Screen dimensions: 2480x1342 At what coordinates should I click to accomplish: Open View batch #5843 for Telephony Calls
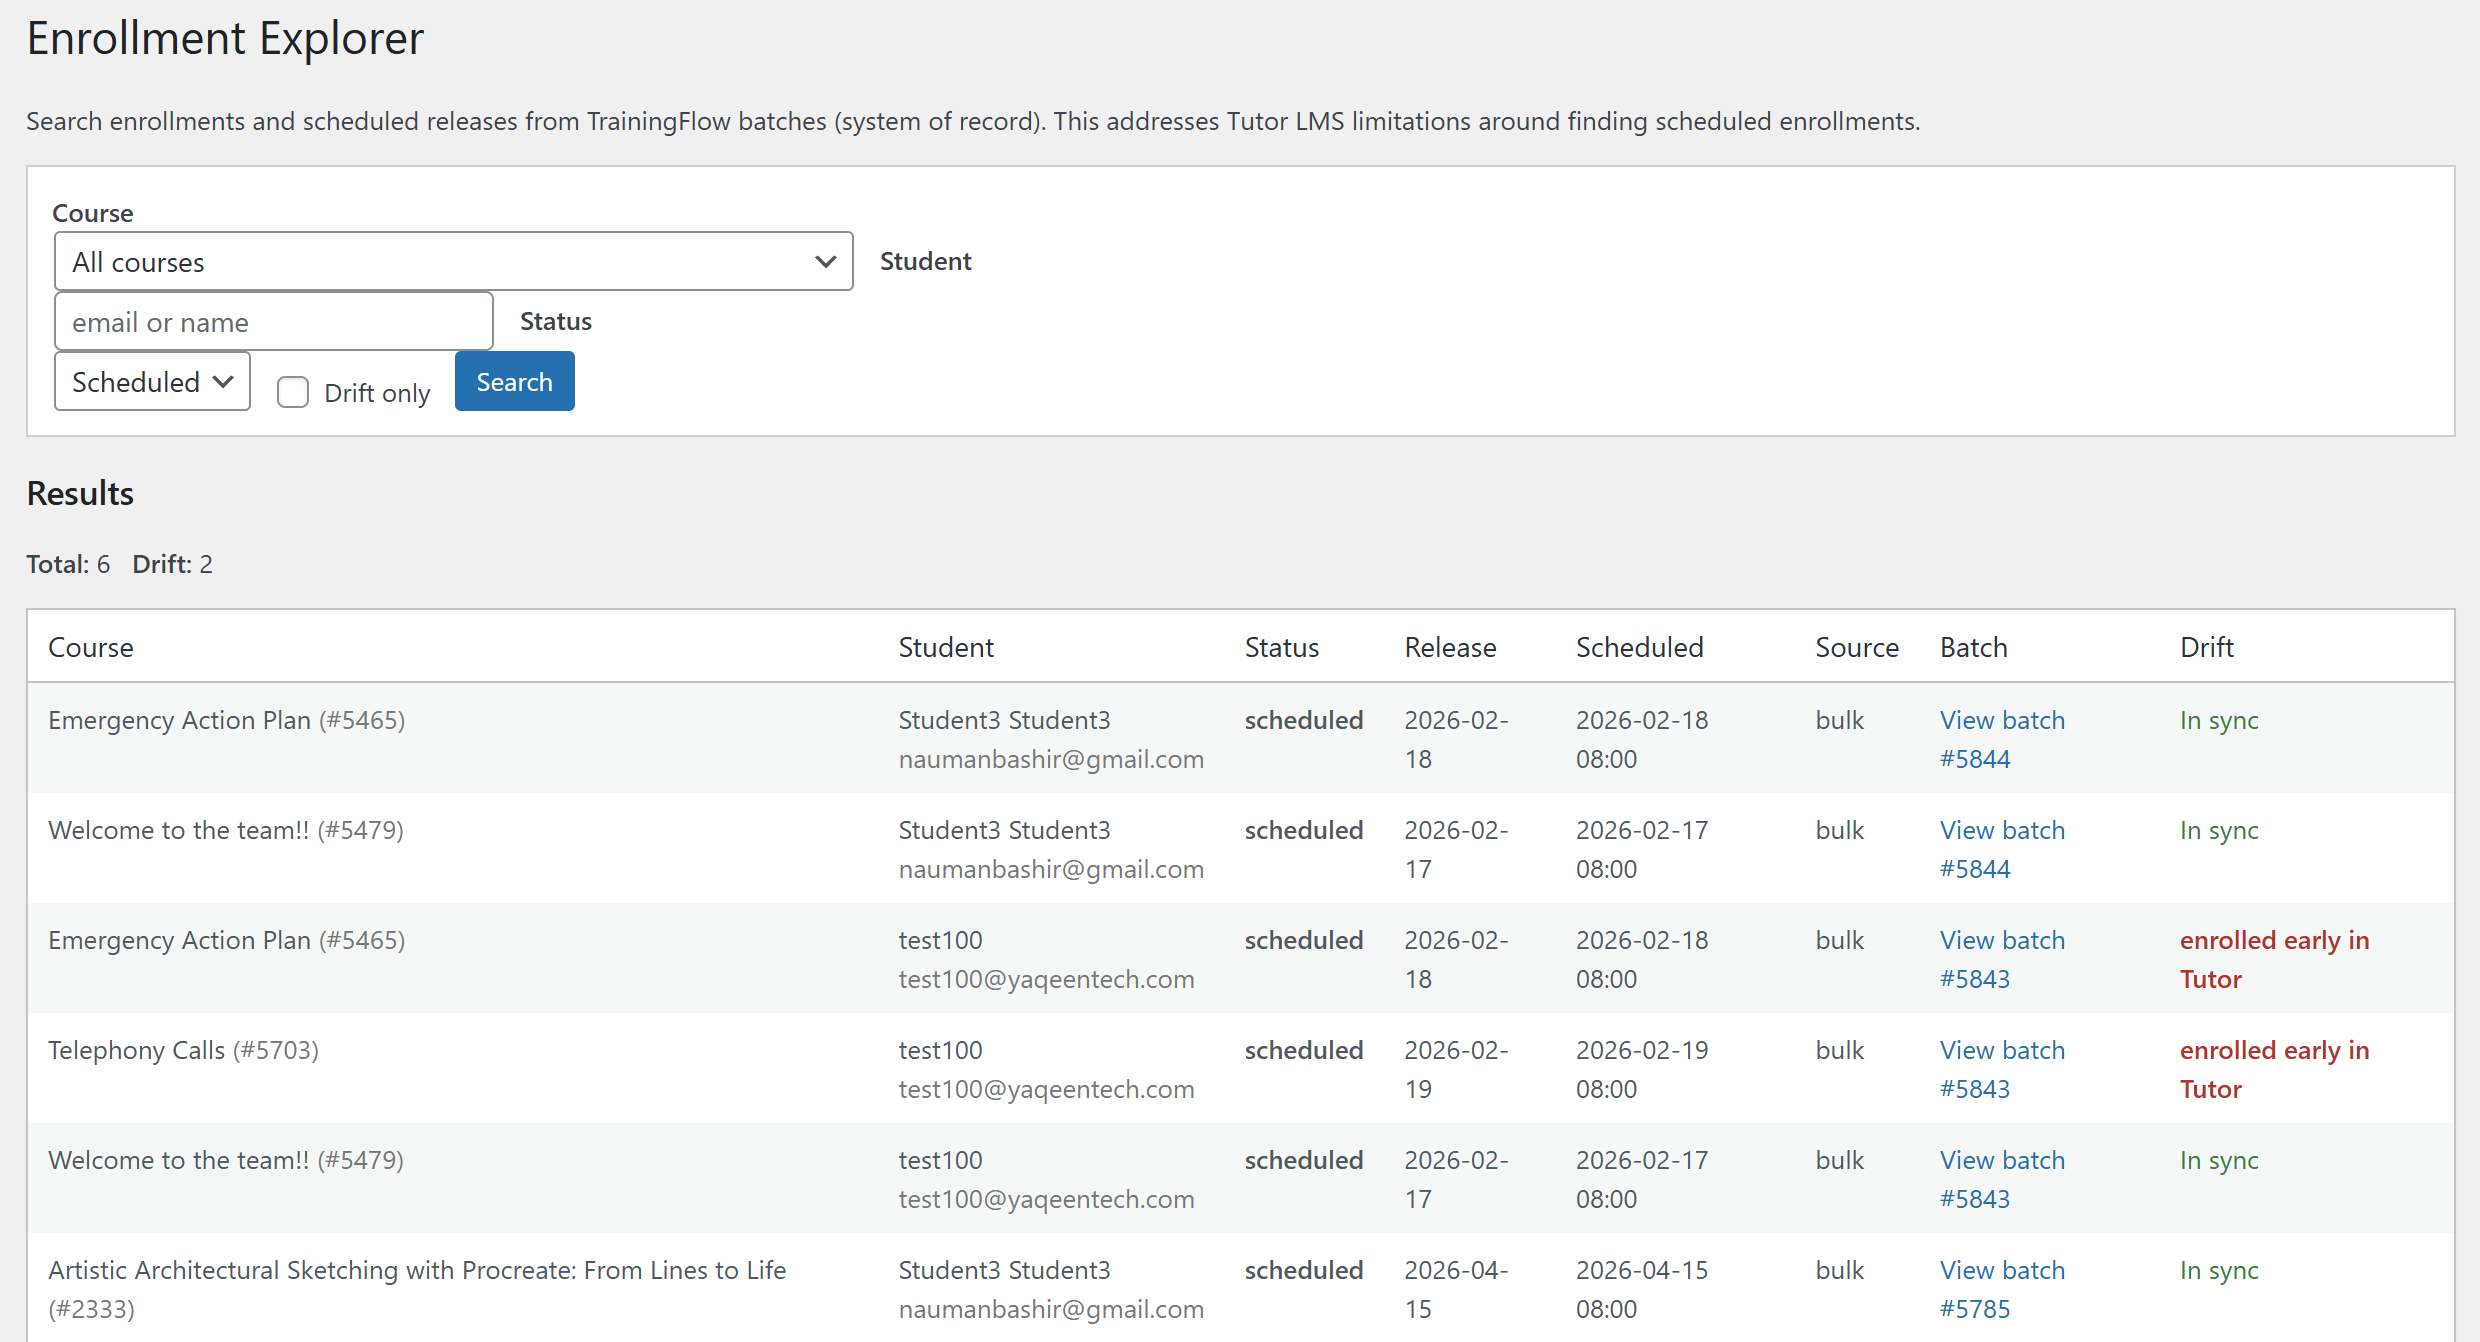pyautogui.click(x=2001, y=1069)
